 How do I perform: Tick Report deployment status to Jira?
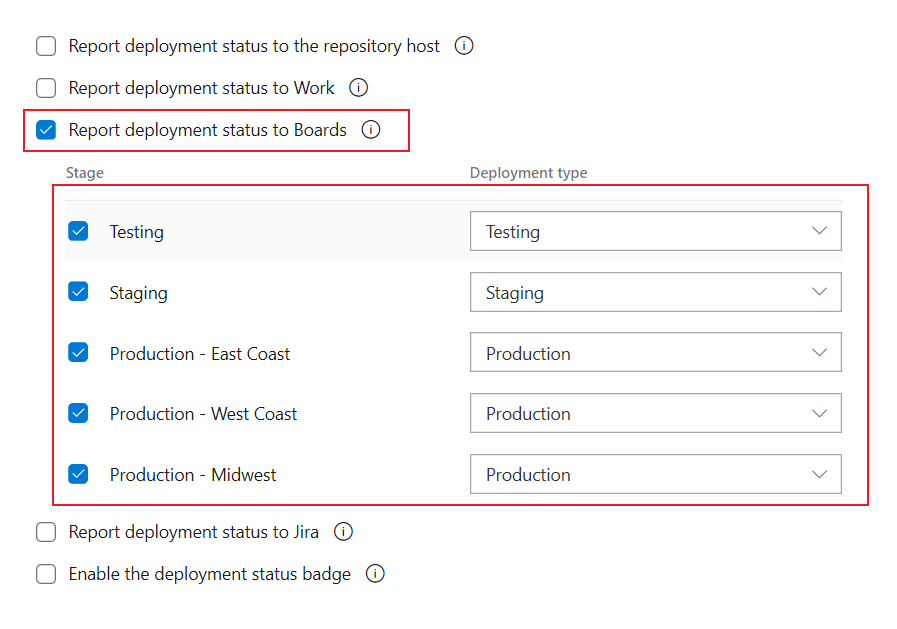[46, 532]
